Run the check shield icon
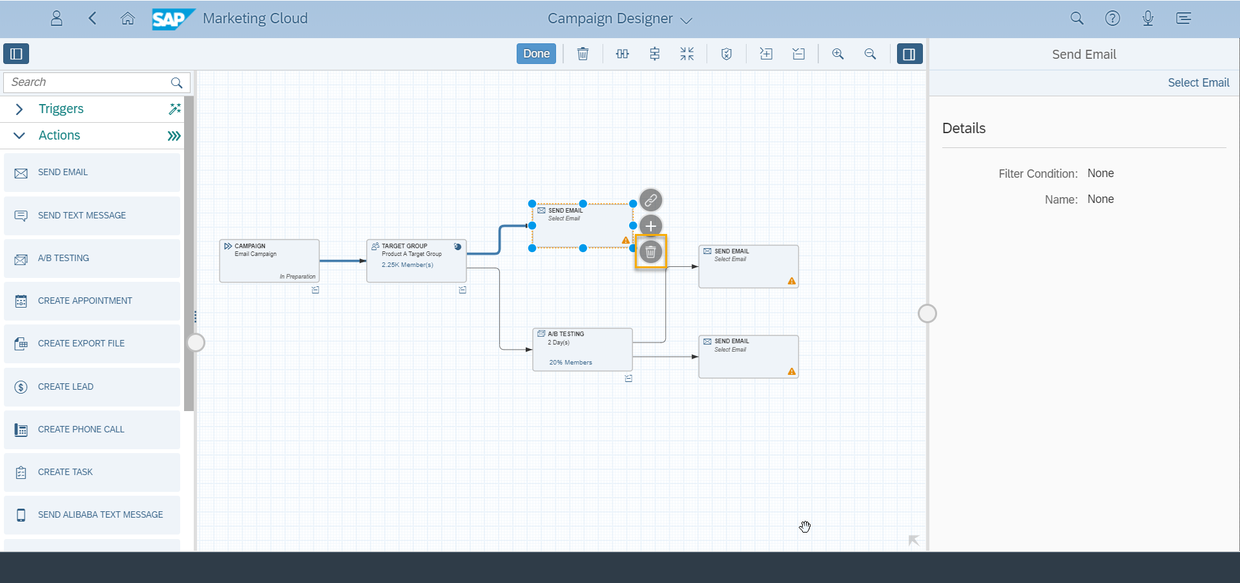This screenshot has height=583, width=1240. pos(727,54)
